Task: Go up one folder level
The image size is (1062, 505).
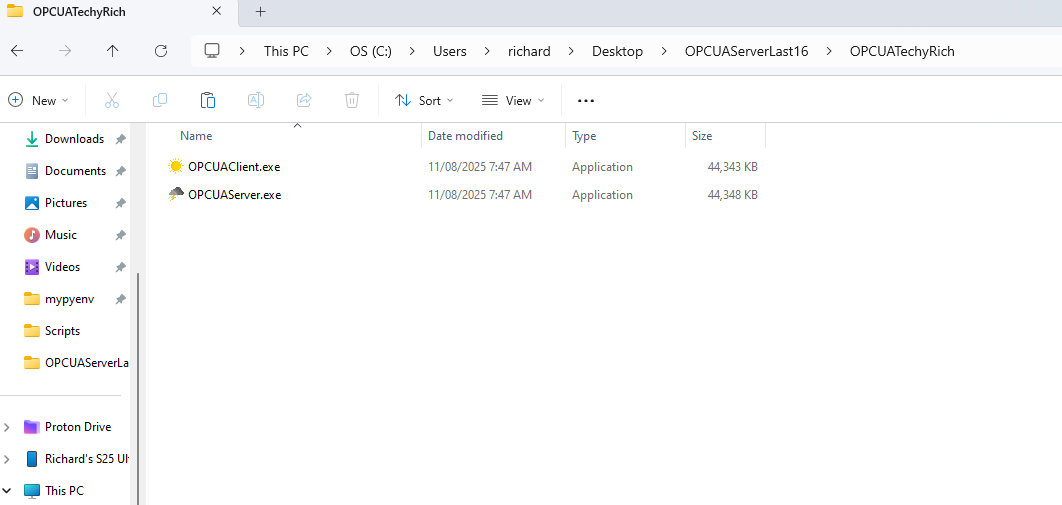Action: [x=112, y=51]
